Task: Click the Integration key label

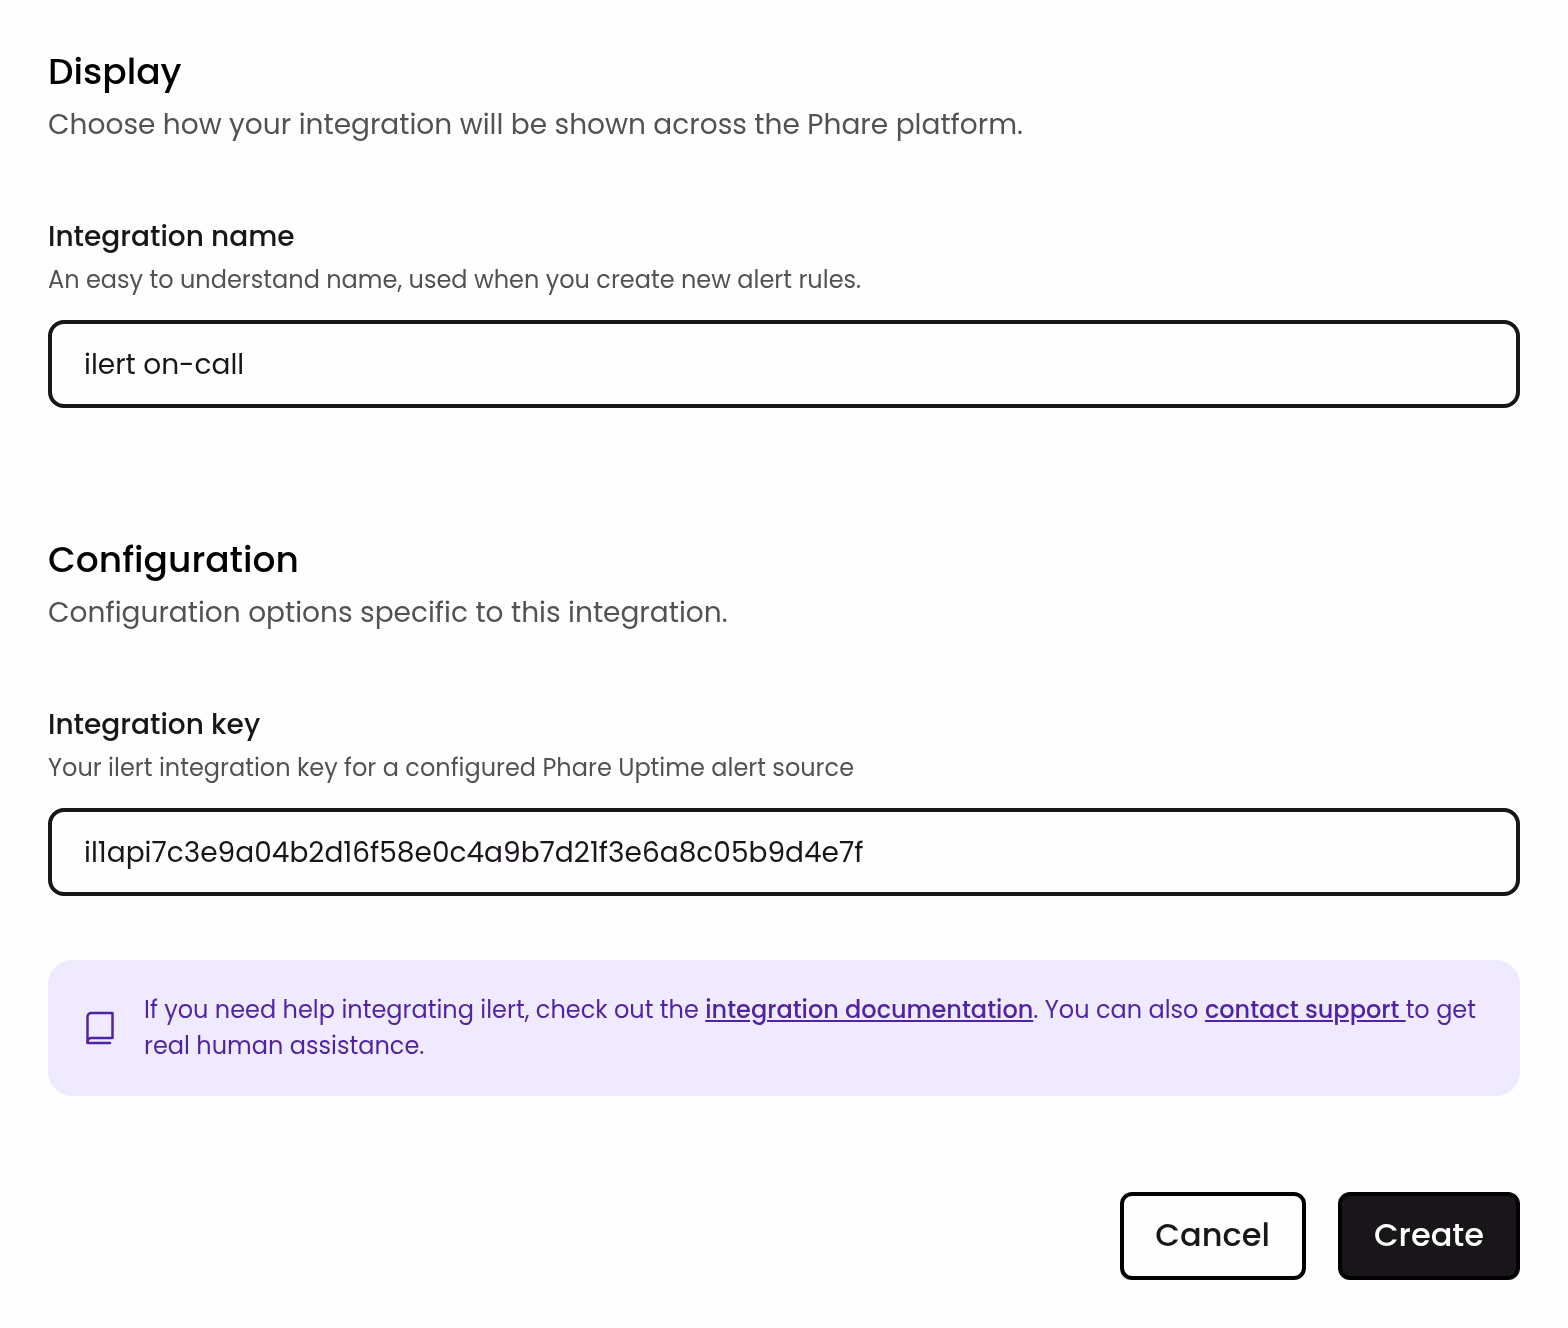Action: point(154,724)
